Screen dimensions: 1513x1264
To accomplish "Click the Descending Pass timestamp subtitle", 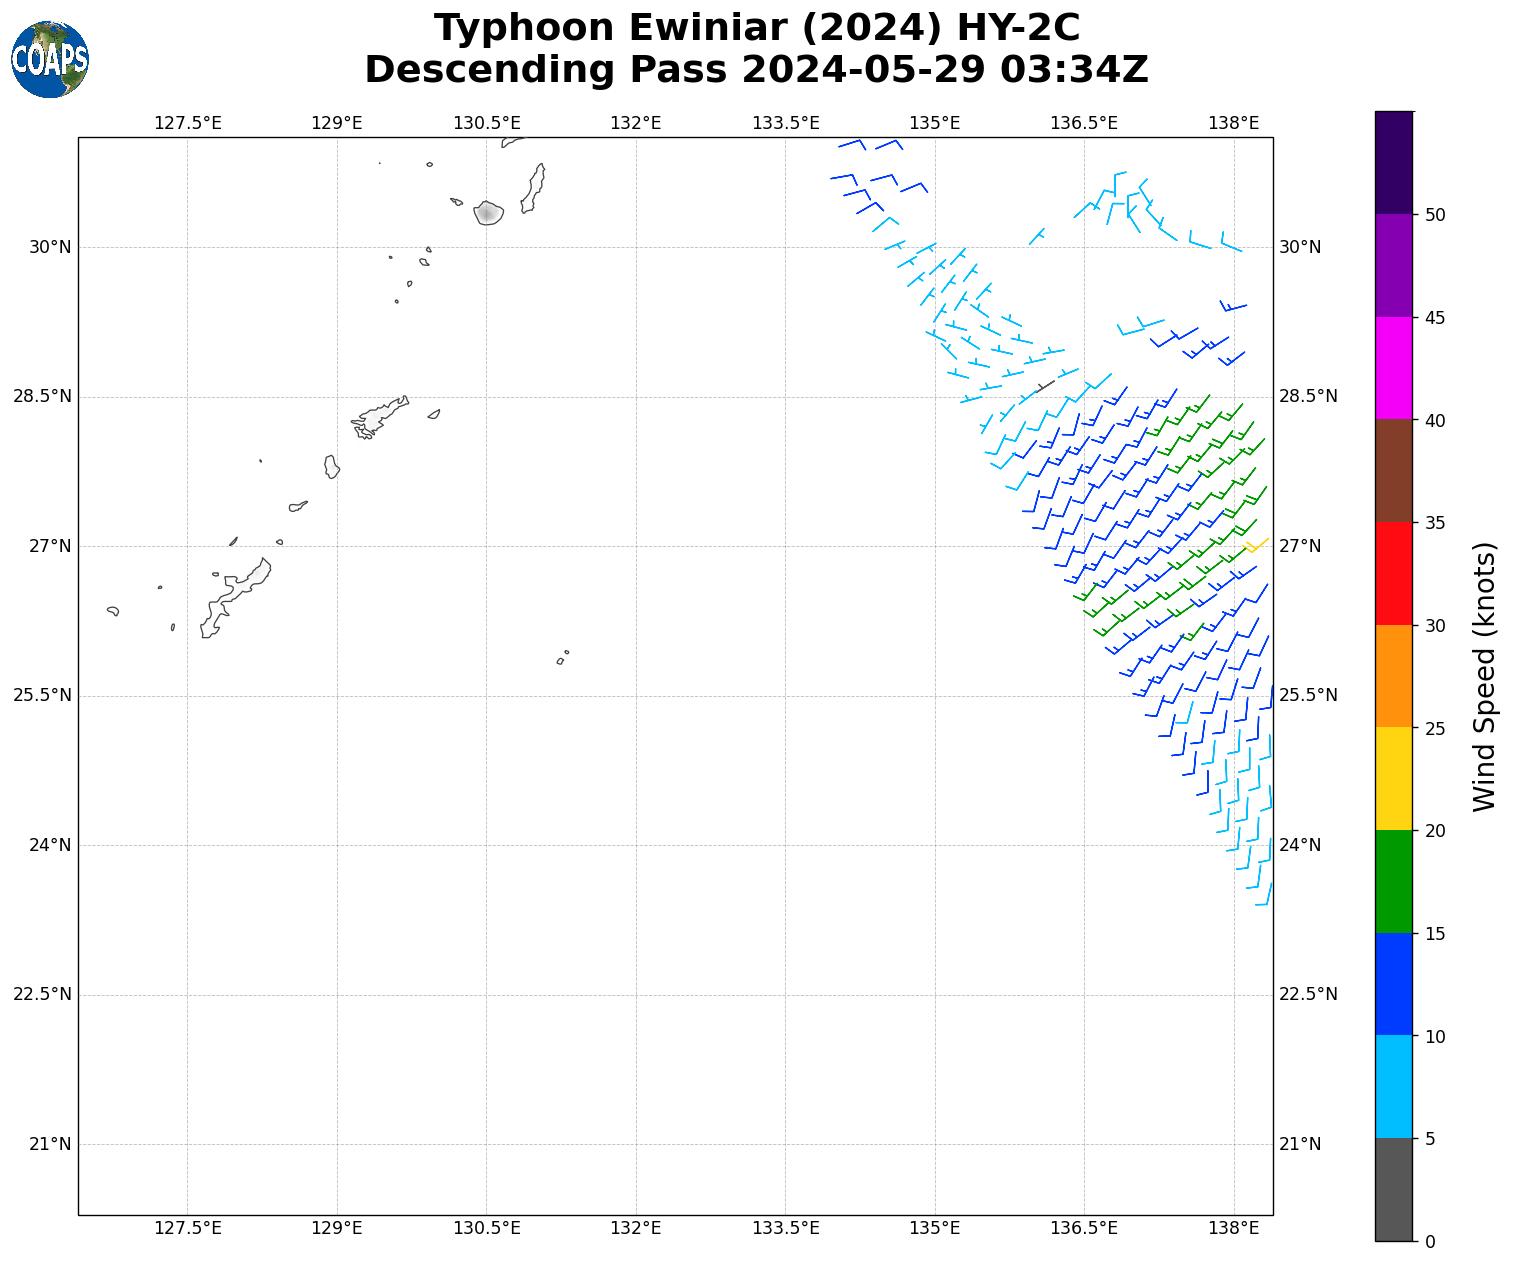I will click(756, 70).
